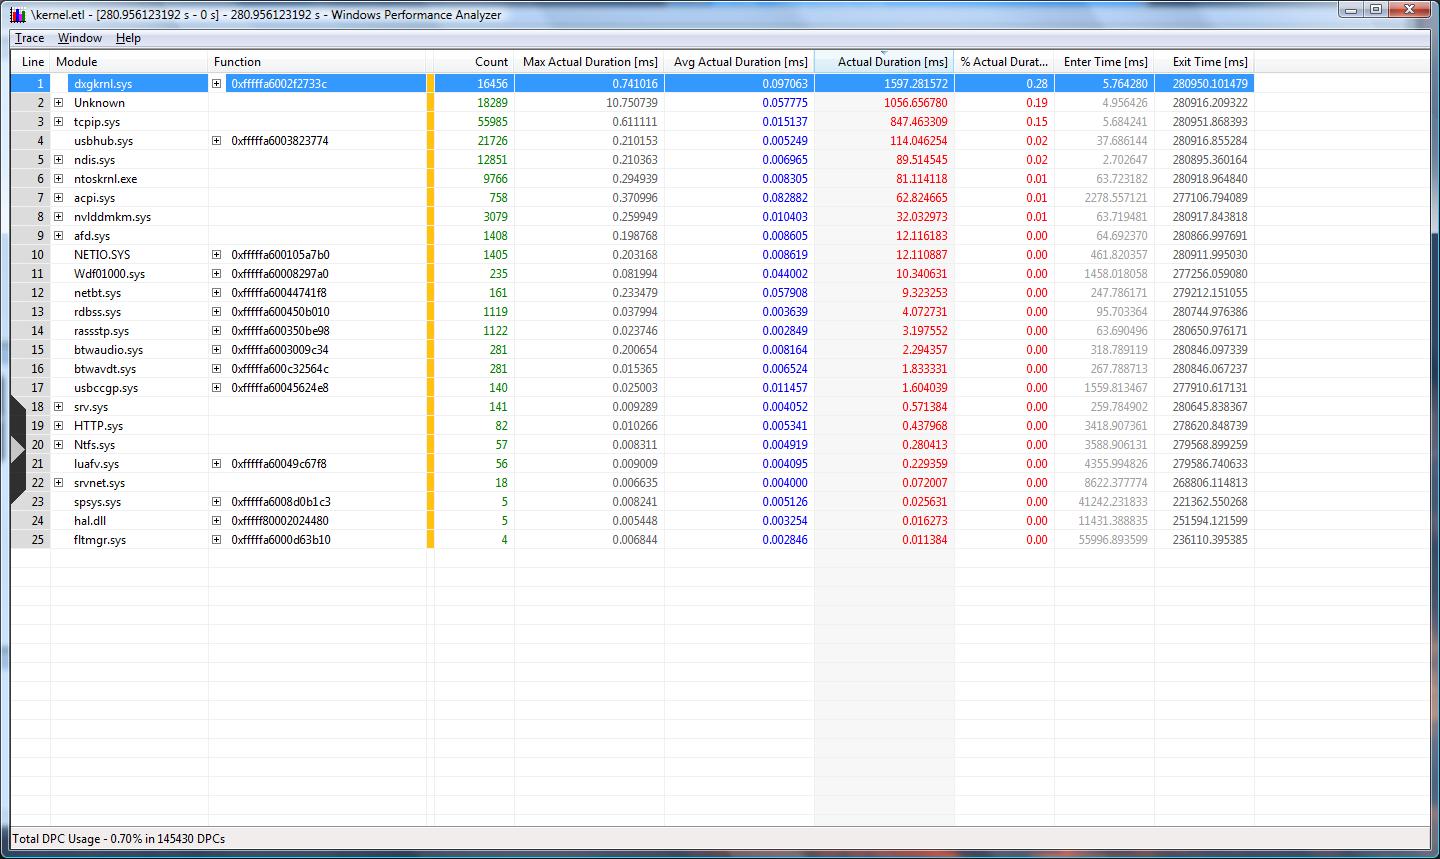Sort by the Count column header
This screenshot has width=1440, height=859.
click(474, 62)
